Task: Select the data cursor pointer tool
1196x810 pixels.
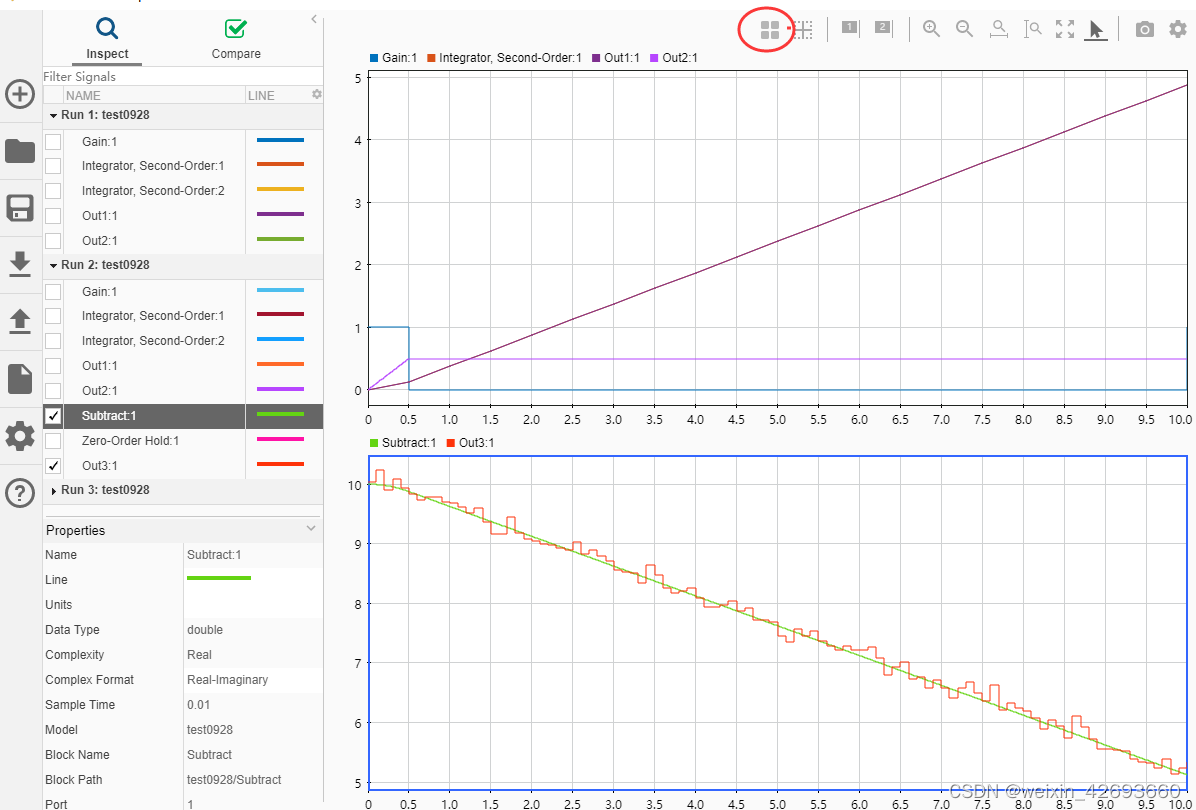Action: [1096, 28]
